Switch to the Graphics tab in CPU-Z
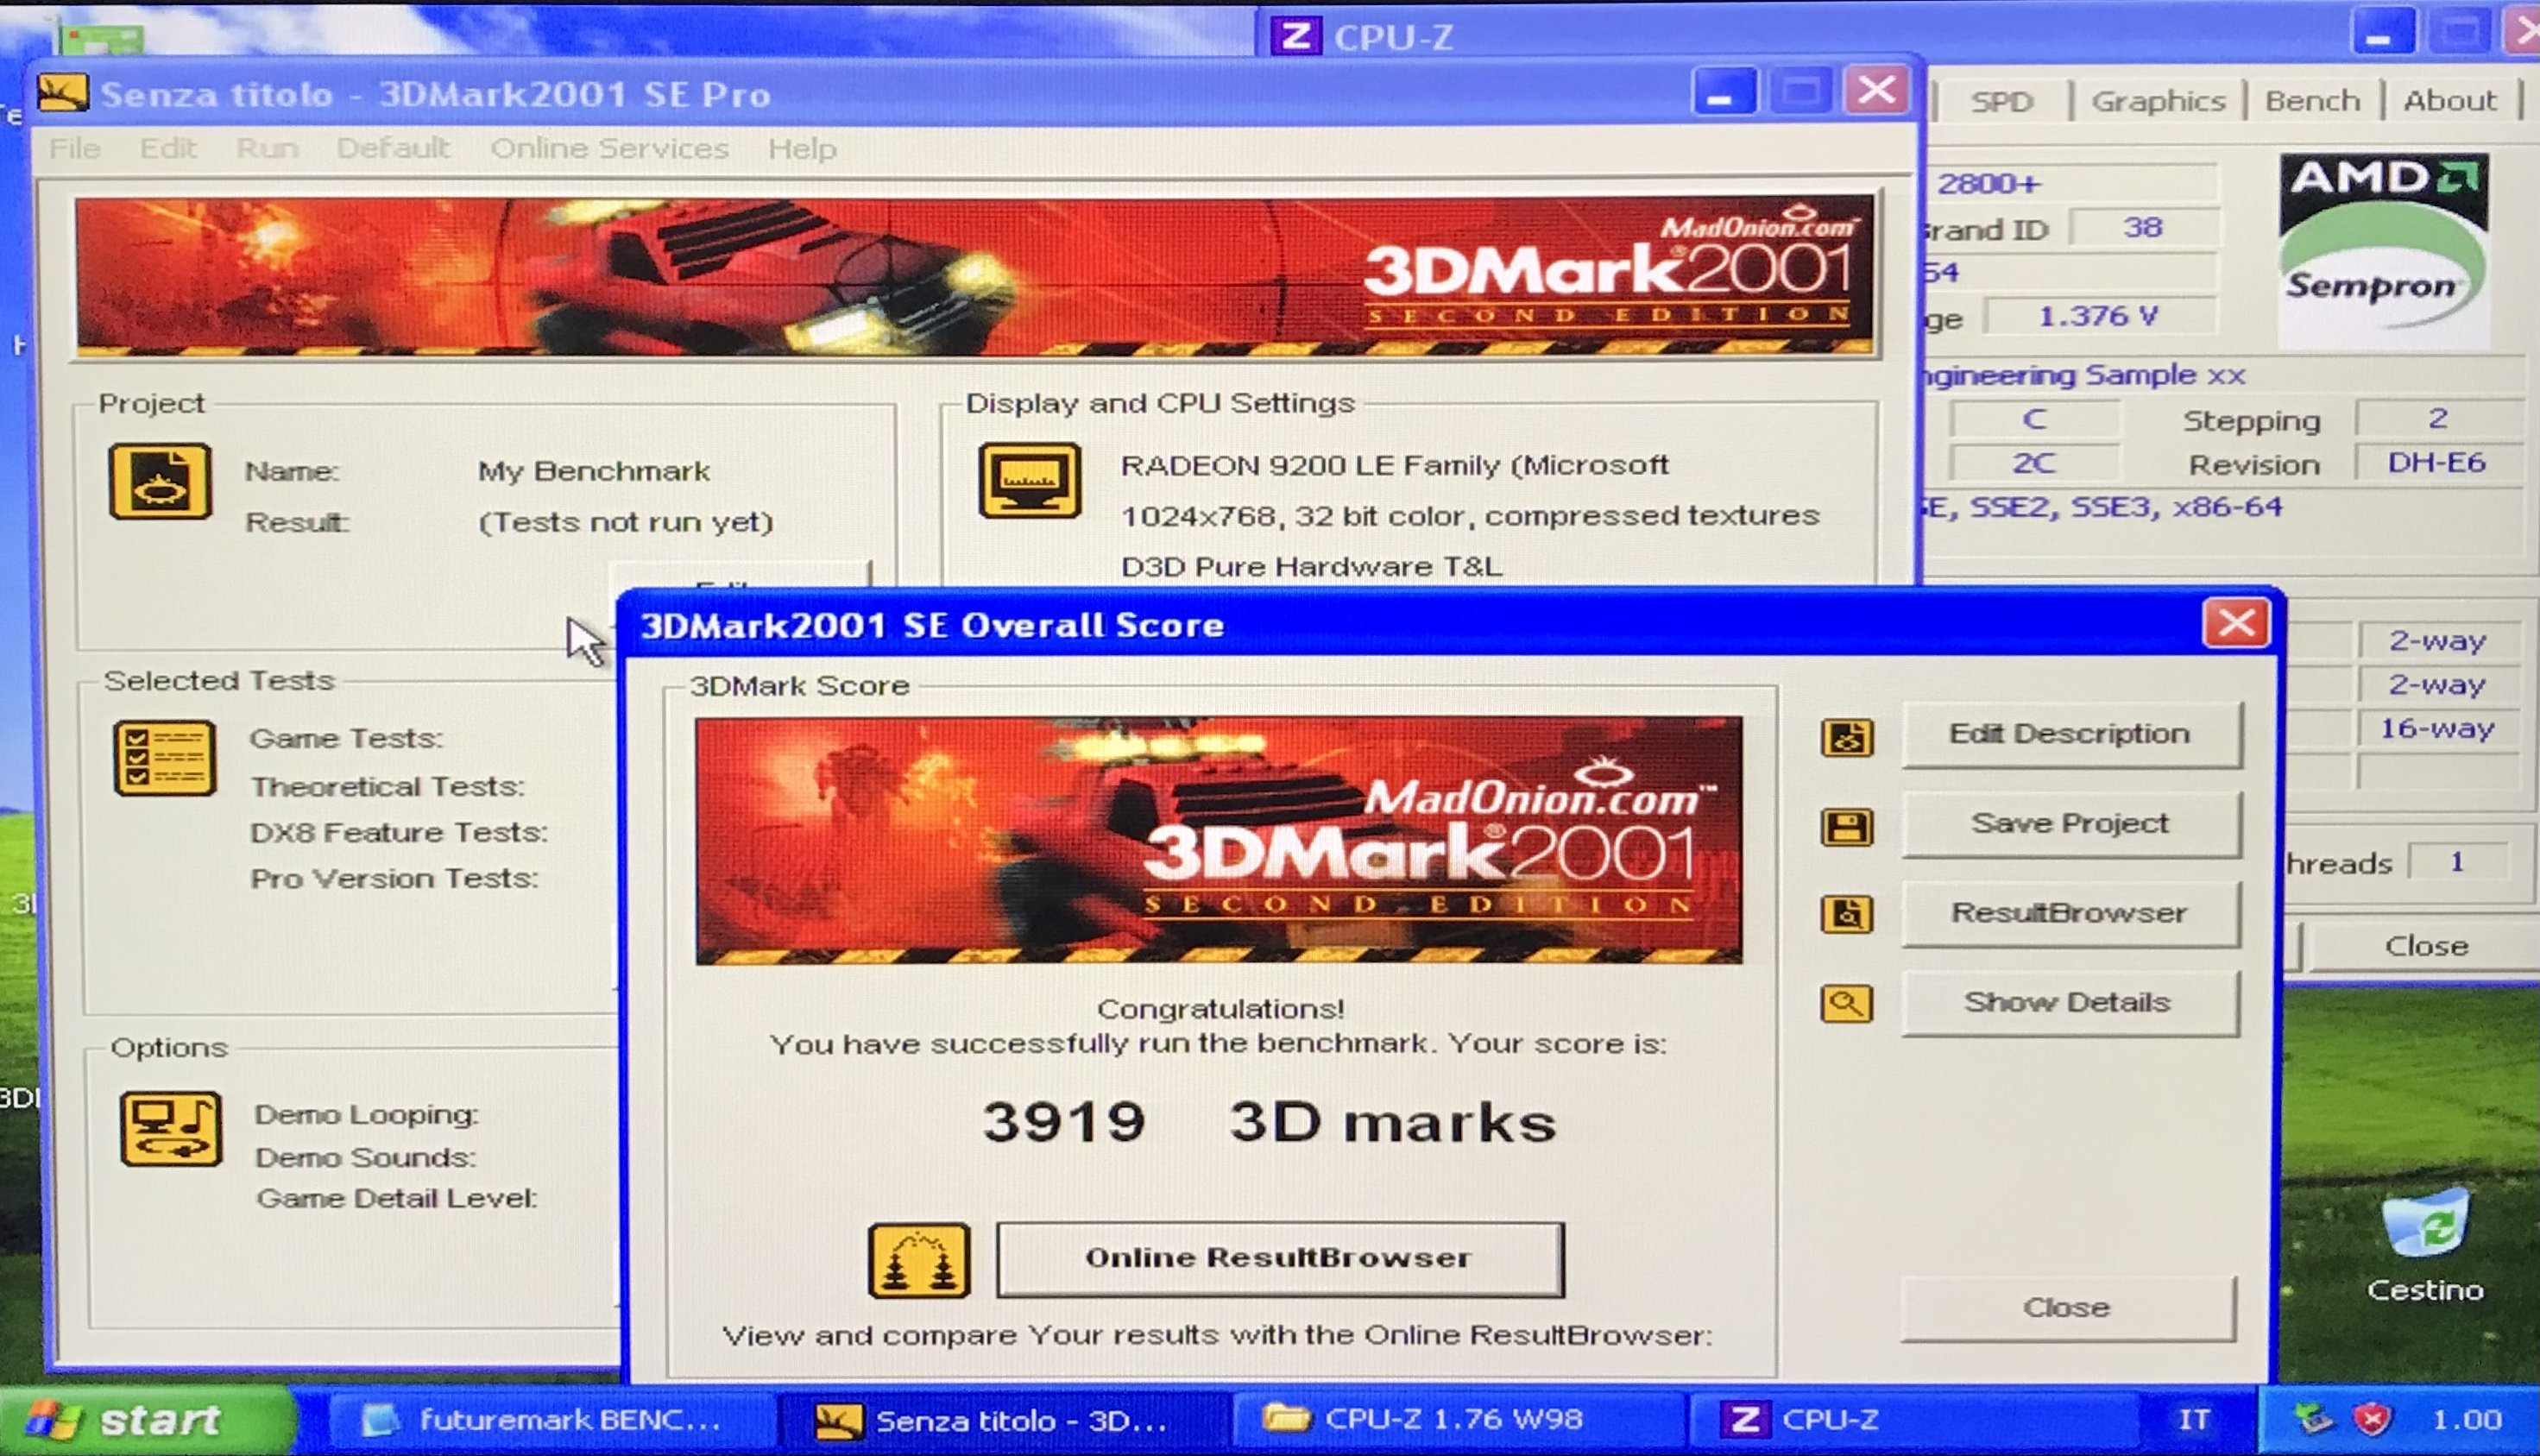 tap(2157, 101)
